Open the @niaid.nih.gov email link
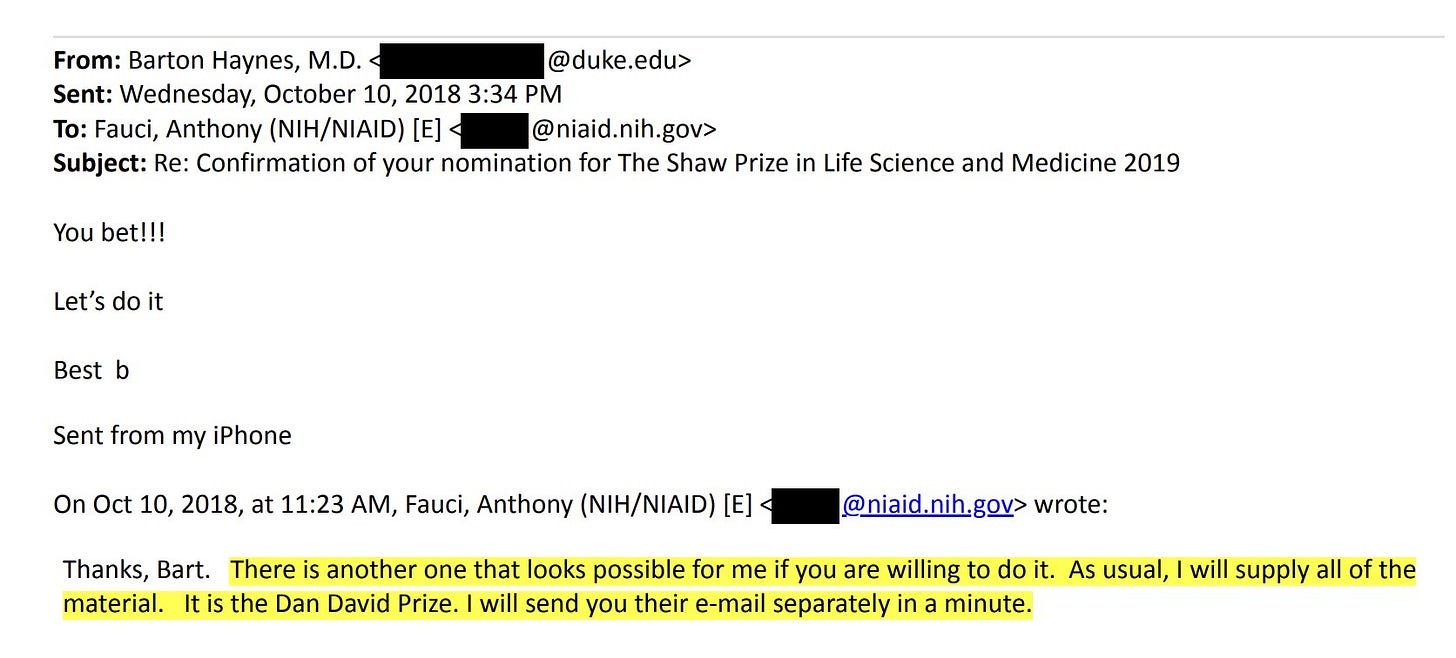Image resolution: width=1456 pixels, height=658 pixels. point(927,505)
